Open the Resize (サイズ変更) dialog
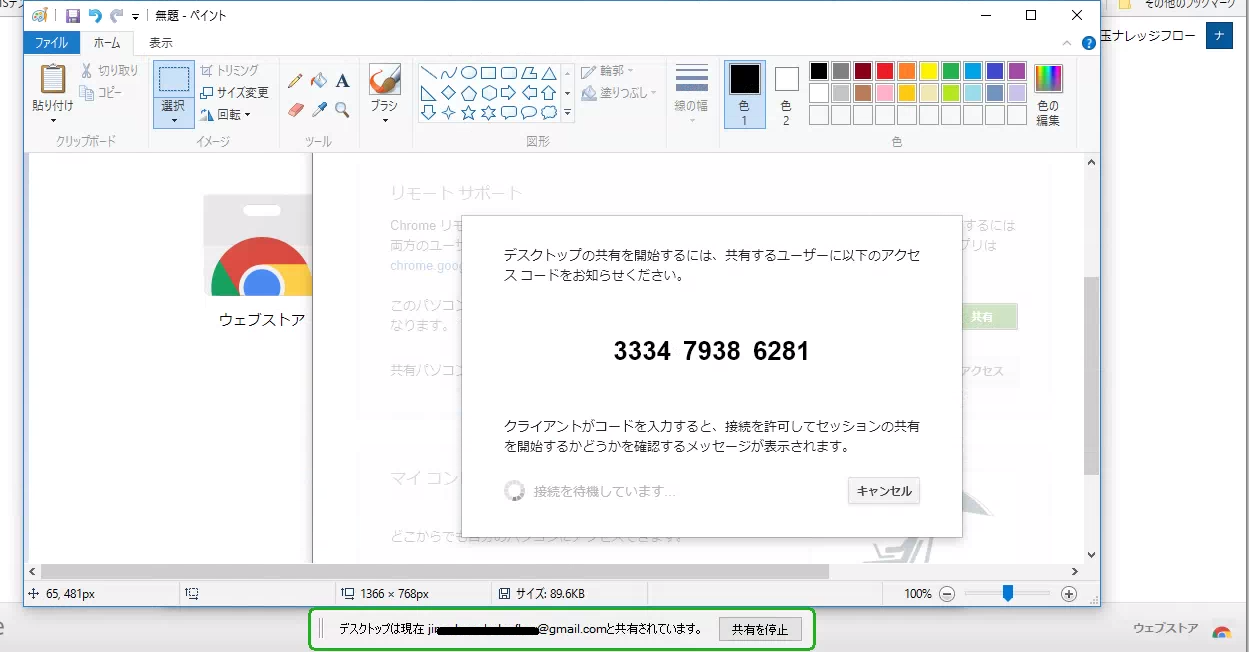Viewport: 1249px width, 652px height. [234, 92]
